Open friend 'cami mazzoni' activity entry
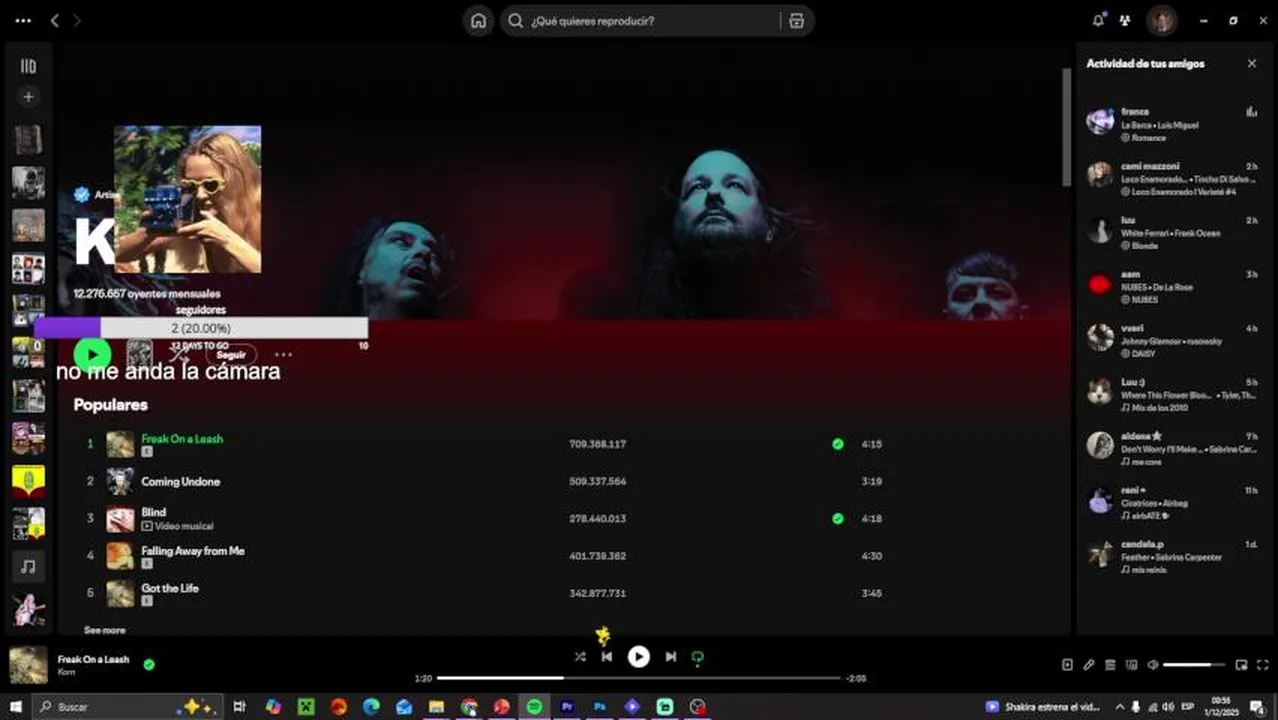 (1172, 178)
